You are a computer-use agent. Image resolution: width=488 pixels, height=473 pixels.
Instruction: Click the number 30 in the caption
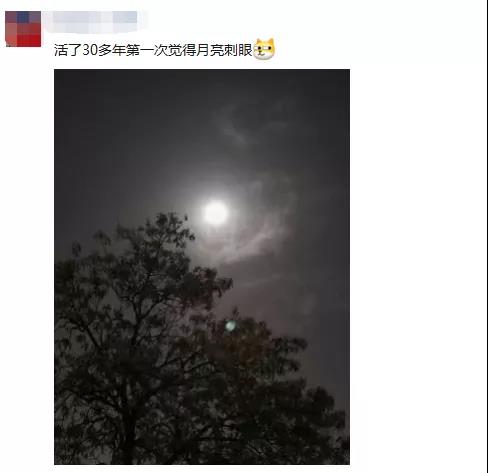point(90,50)
